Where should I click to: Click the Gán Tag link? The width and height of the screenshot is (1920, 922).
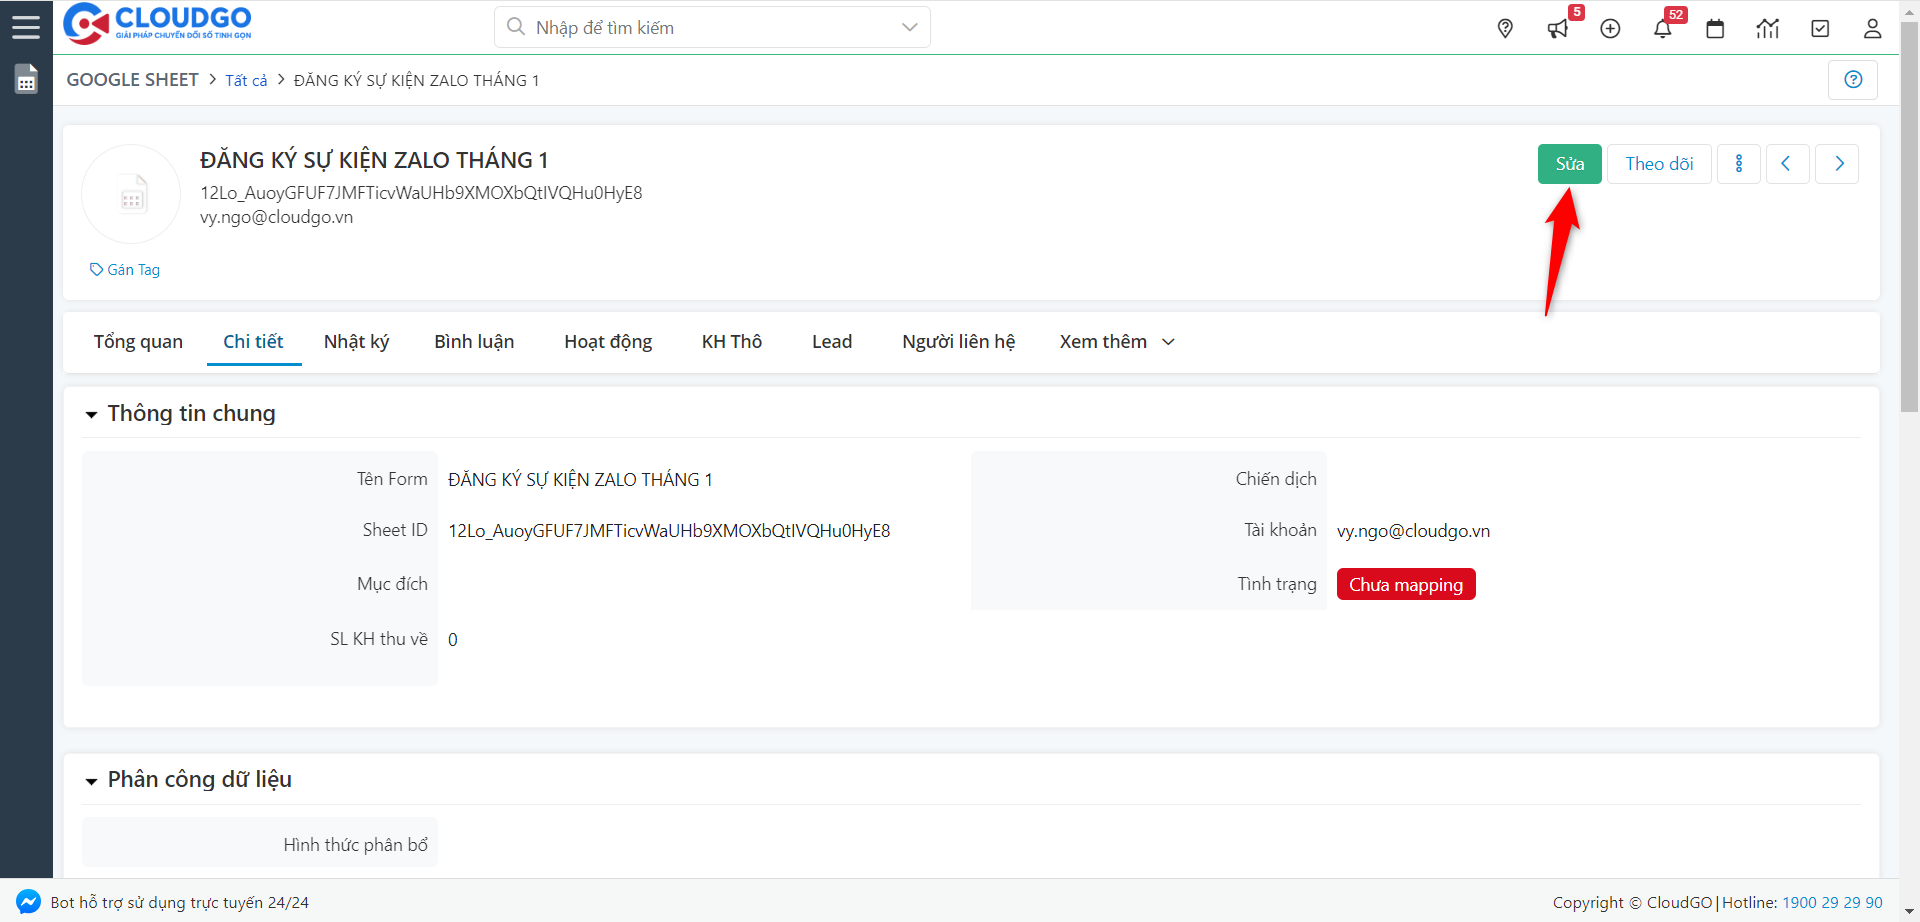(x=125, y=270)
